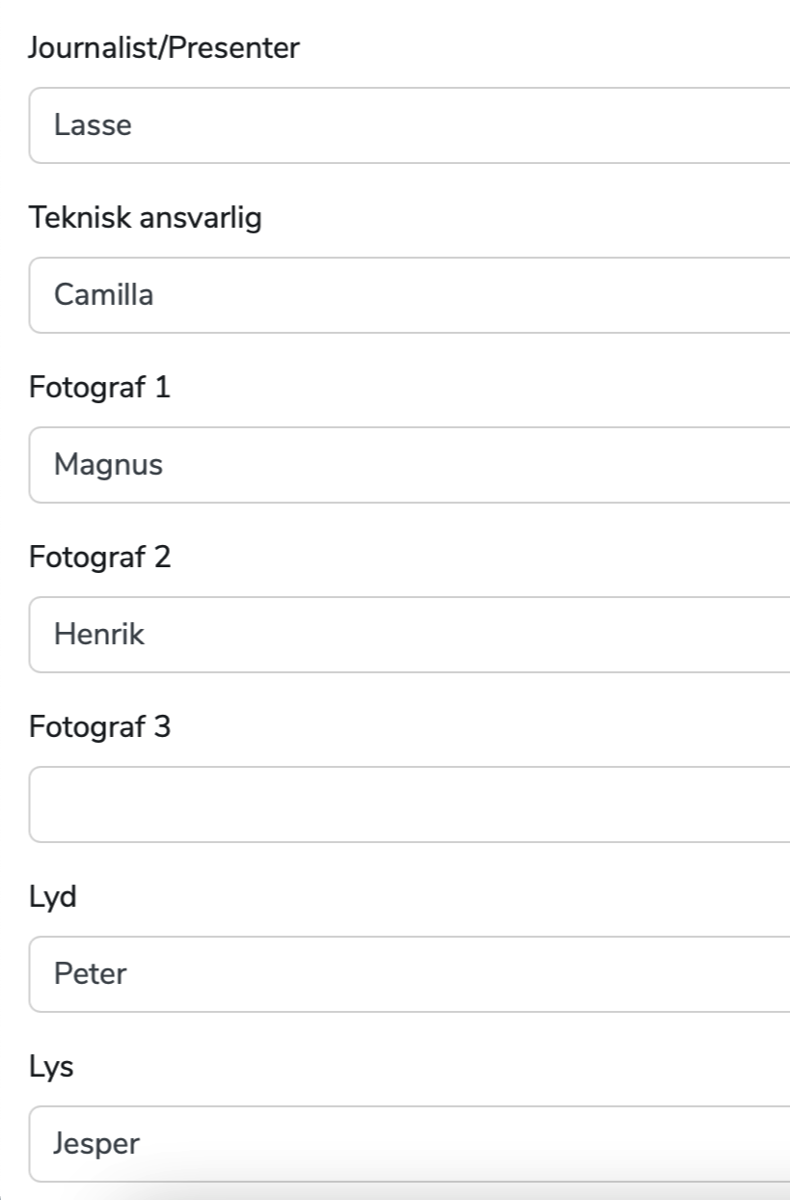Click on the name Peter

(90, 974)
